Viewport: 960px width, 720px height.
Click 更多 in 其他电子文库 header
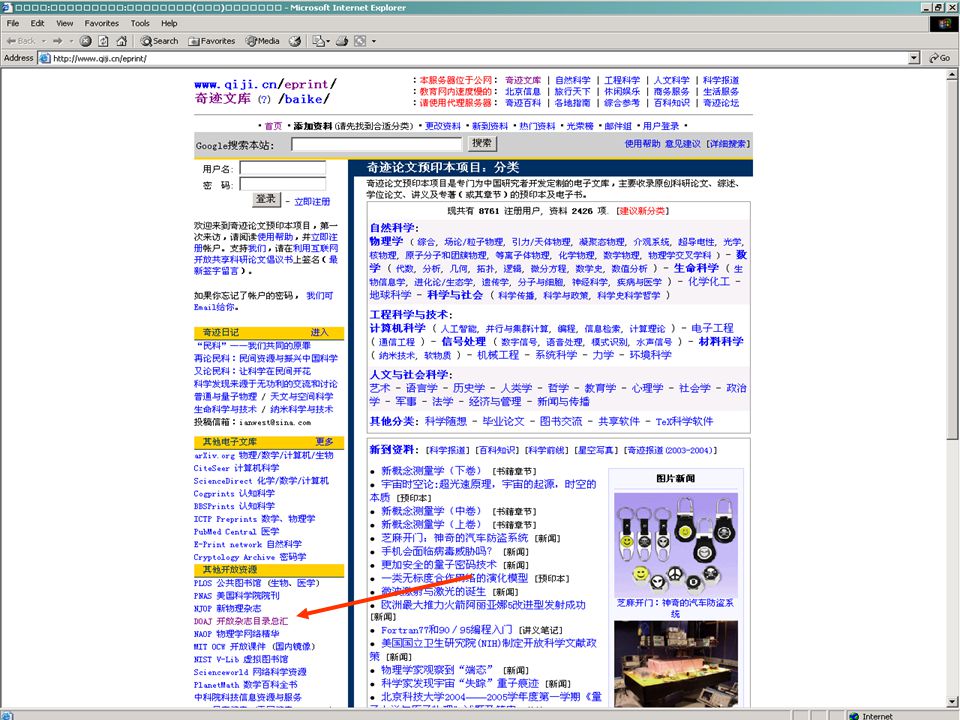[x=324, y=442]
